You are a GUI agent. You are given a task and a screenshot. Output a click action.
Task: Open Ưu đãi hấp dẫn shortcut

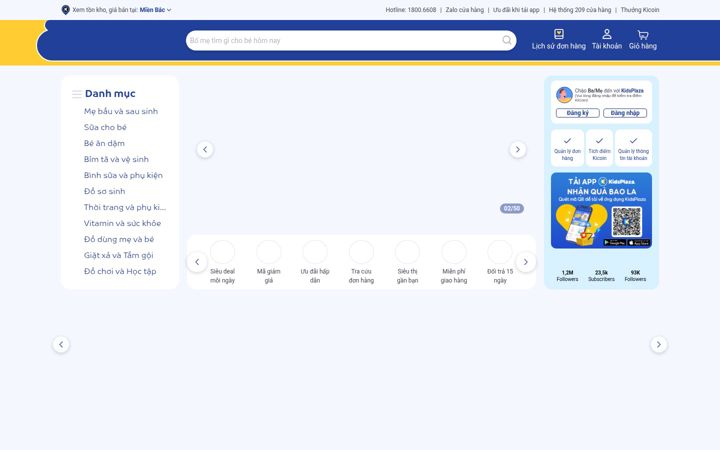(x=315, y=263)
